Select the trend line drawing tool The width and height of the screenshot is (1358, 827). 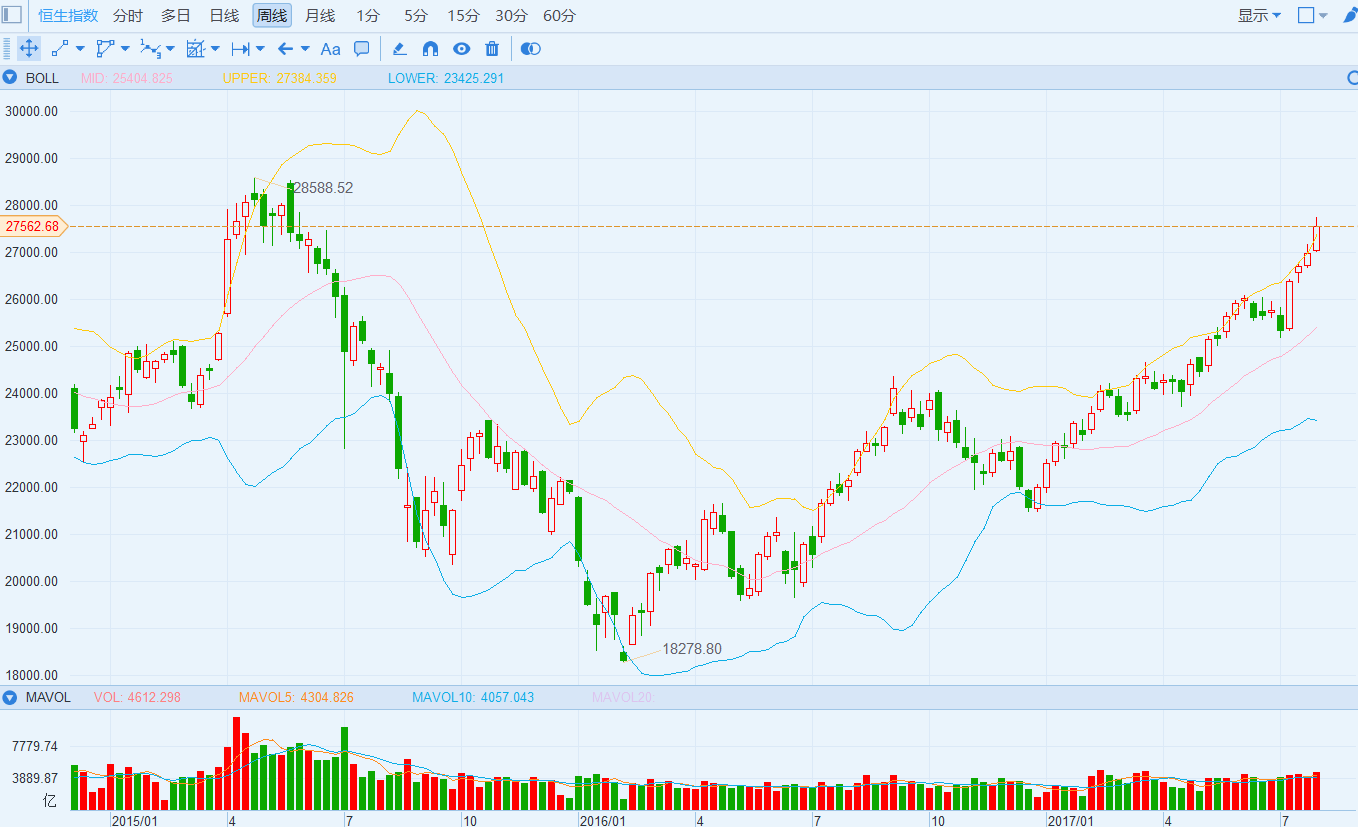pyautogui.click(x=60, y=48)
